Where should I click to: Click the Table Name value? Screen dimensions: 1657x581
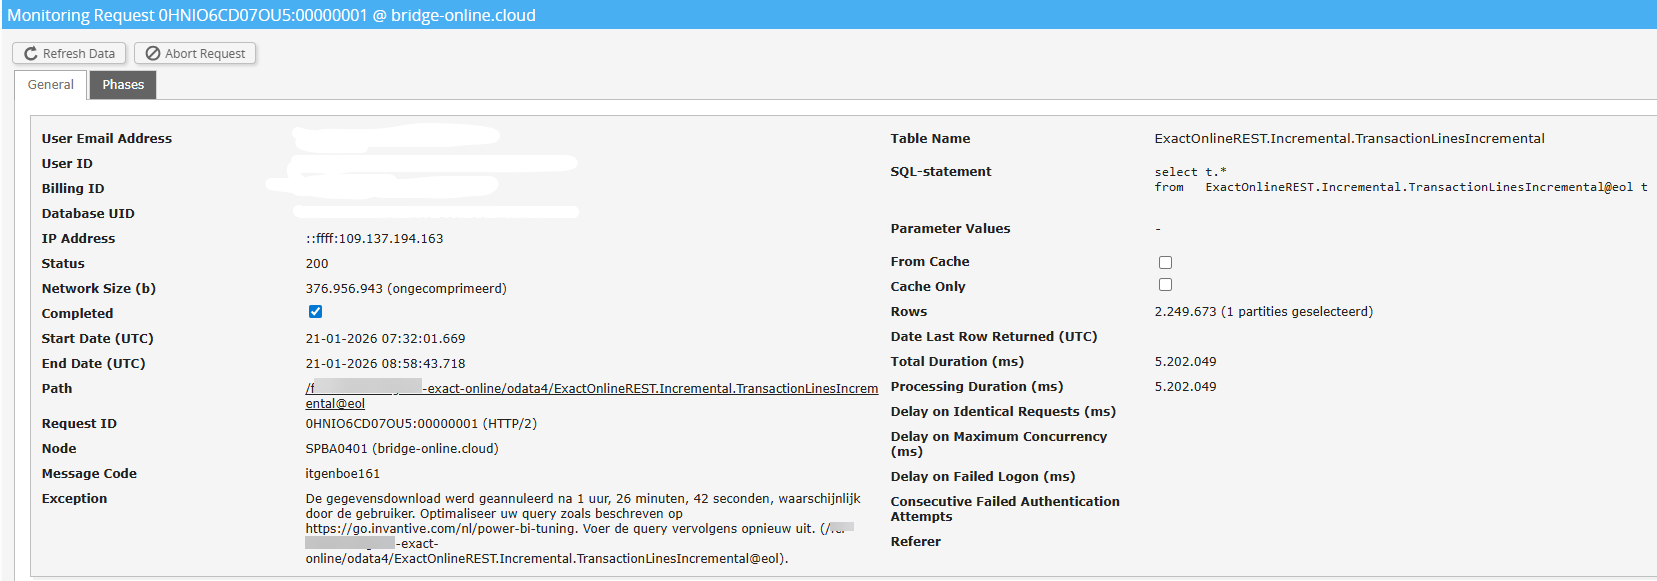(x=1348, y=139)
